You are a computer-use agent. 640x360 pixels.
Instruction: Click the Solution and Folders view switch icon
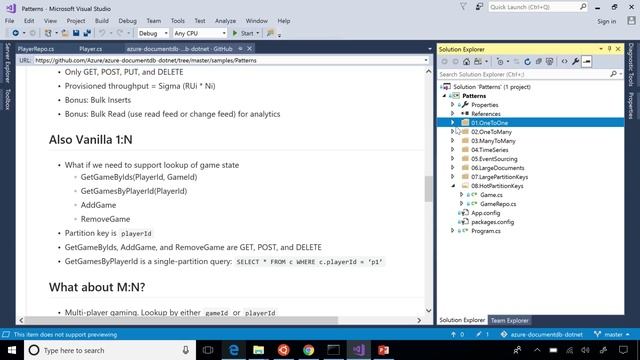pyautogui.click(x=478, y=62)
